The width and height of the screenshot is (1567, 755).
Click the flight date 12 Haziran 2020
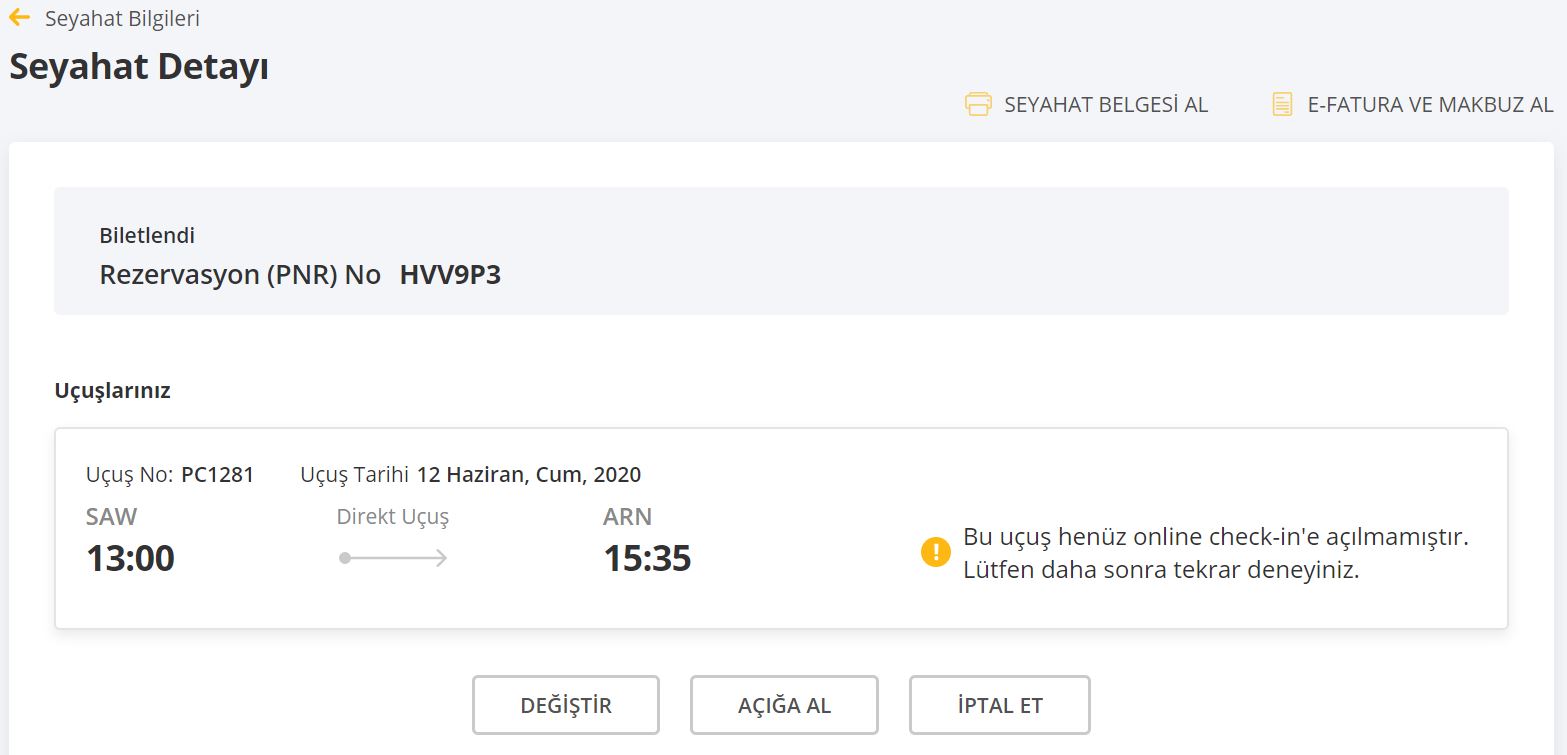[529, 475]
